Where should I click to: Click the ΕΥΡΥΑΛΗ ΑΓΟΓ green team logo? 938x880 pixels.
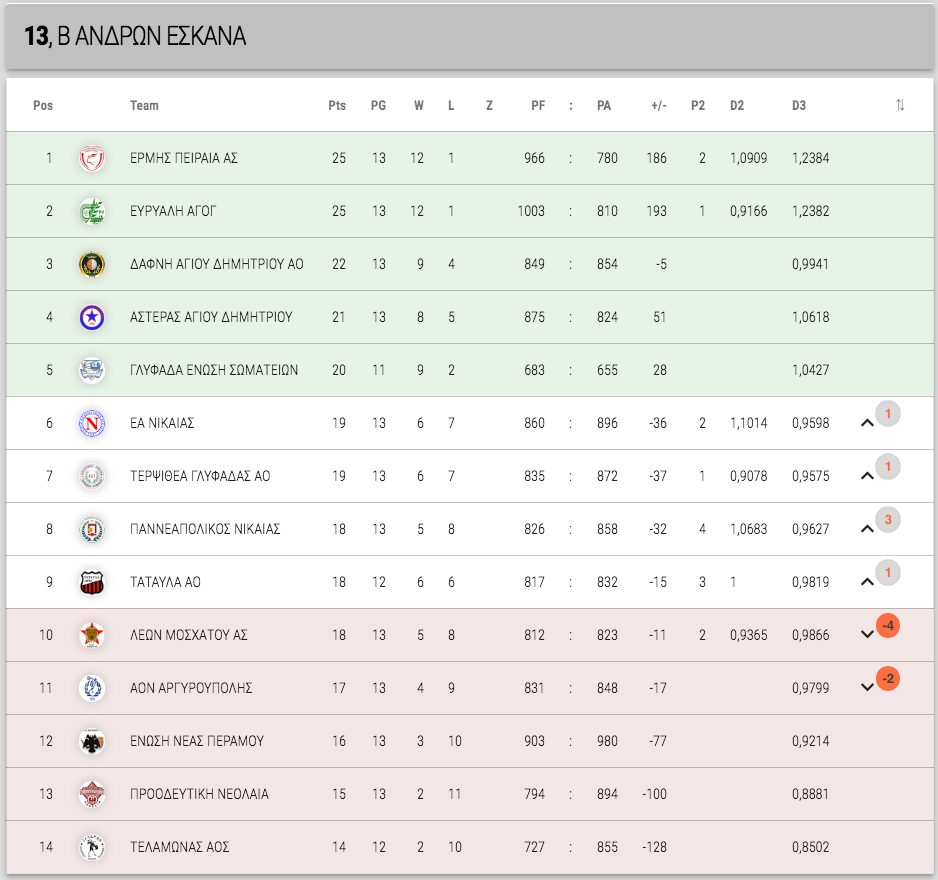tap(92, 211)
